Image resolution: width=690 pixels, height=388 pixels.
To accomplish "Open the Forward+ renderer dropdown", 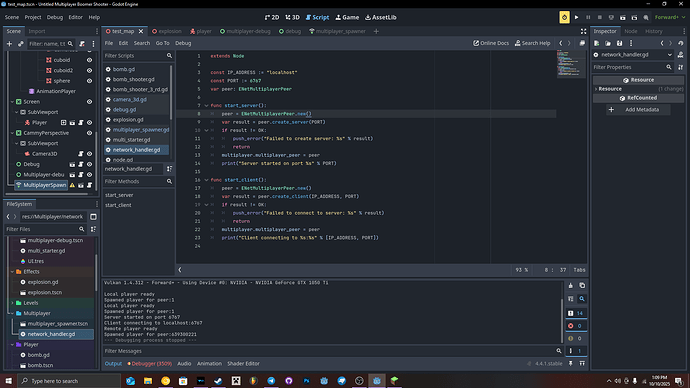I will coord(670,17).
